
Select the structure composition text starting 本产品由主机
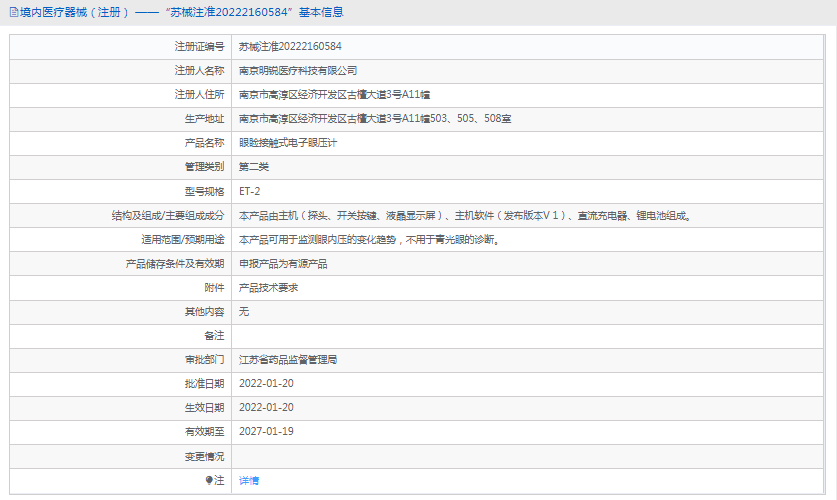pyautogui.click(x=465, y=216)
